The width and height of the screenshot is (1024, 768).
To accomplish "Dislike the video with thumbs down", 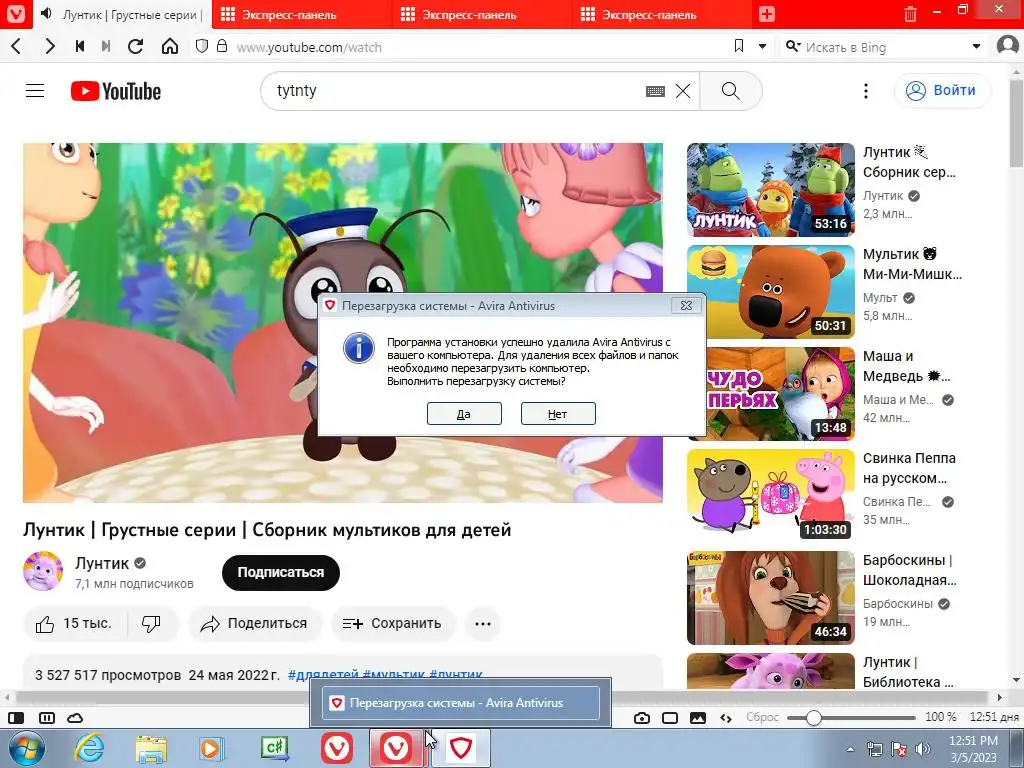I will (152, 624).
